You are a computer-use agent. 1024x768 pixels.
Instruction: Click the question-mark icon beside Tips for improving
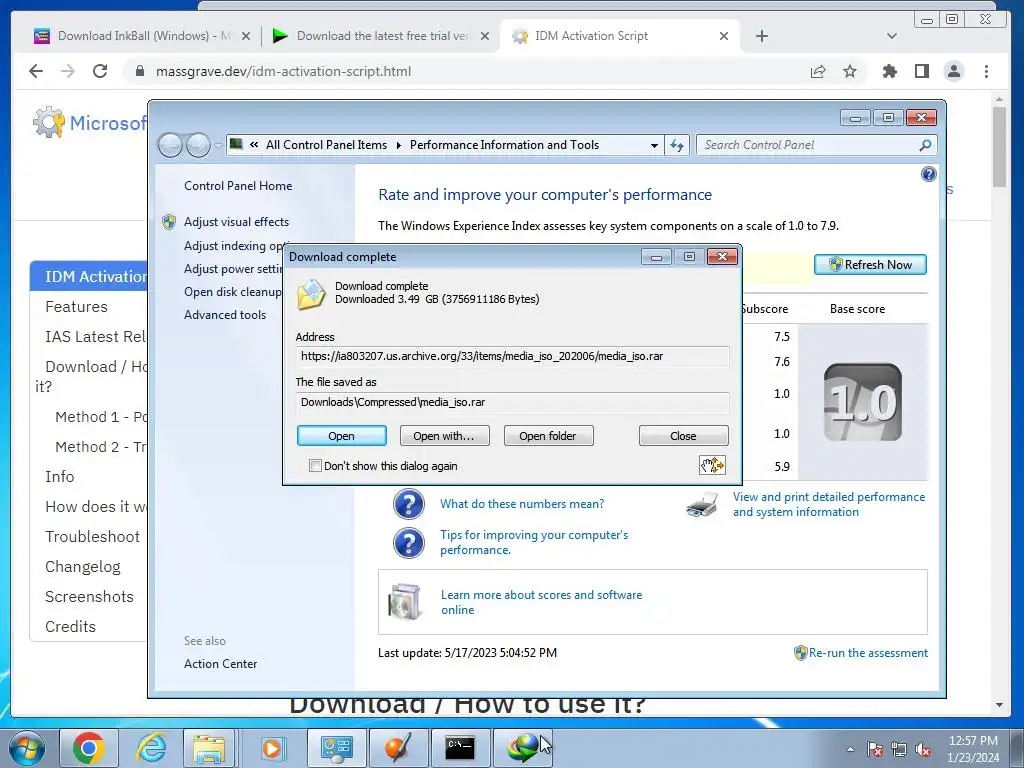click(x=409, y=543)
